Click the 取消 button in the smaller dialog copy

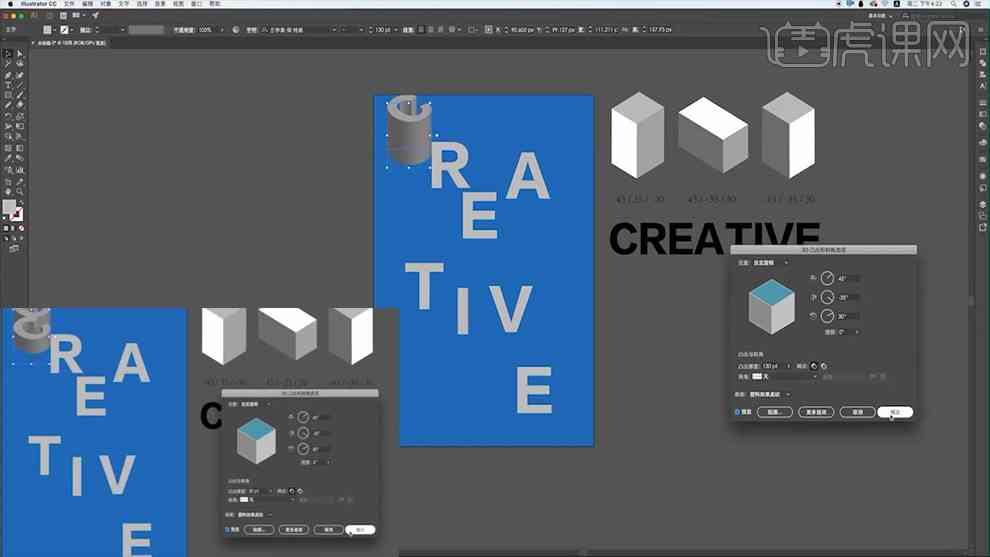point(328,529)
